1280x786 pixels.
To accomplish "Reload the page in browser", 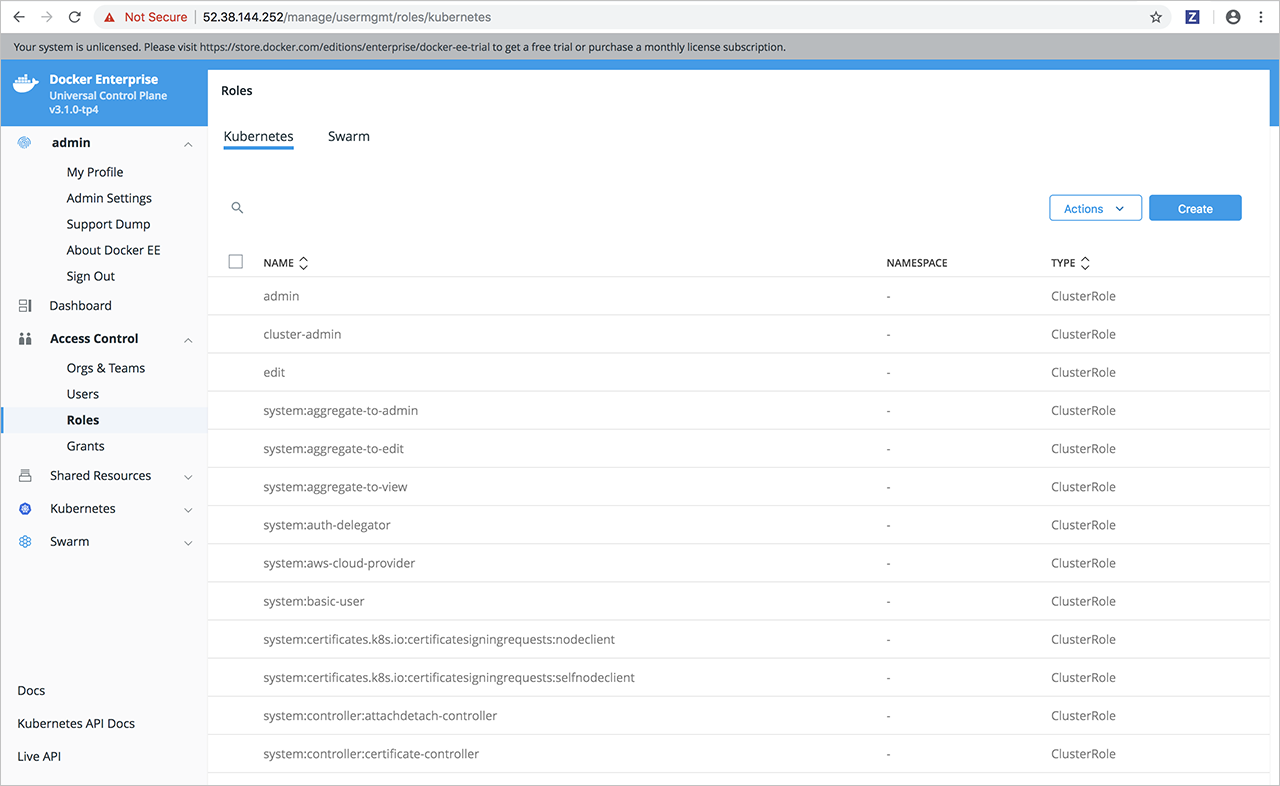I will point(74,17).
